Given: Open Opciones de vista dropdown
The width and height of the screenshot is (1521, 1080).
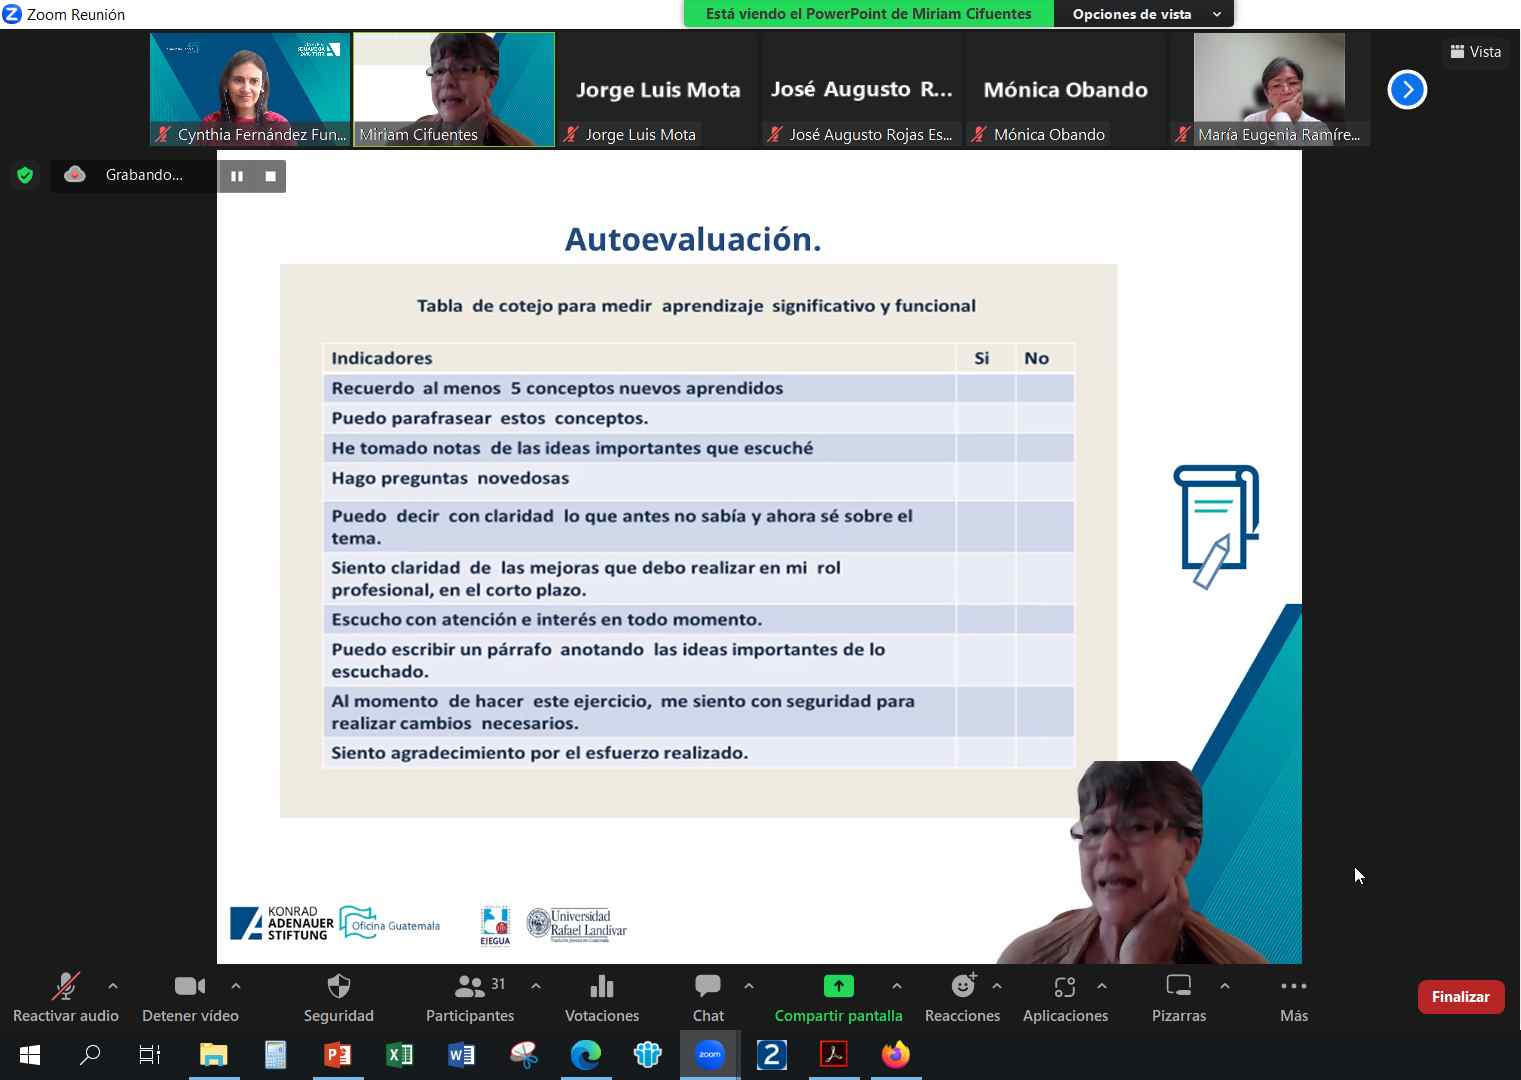Looking at the screenshot, I should point(1145,14).
